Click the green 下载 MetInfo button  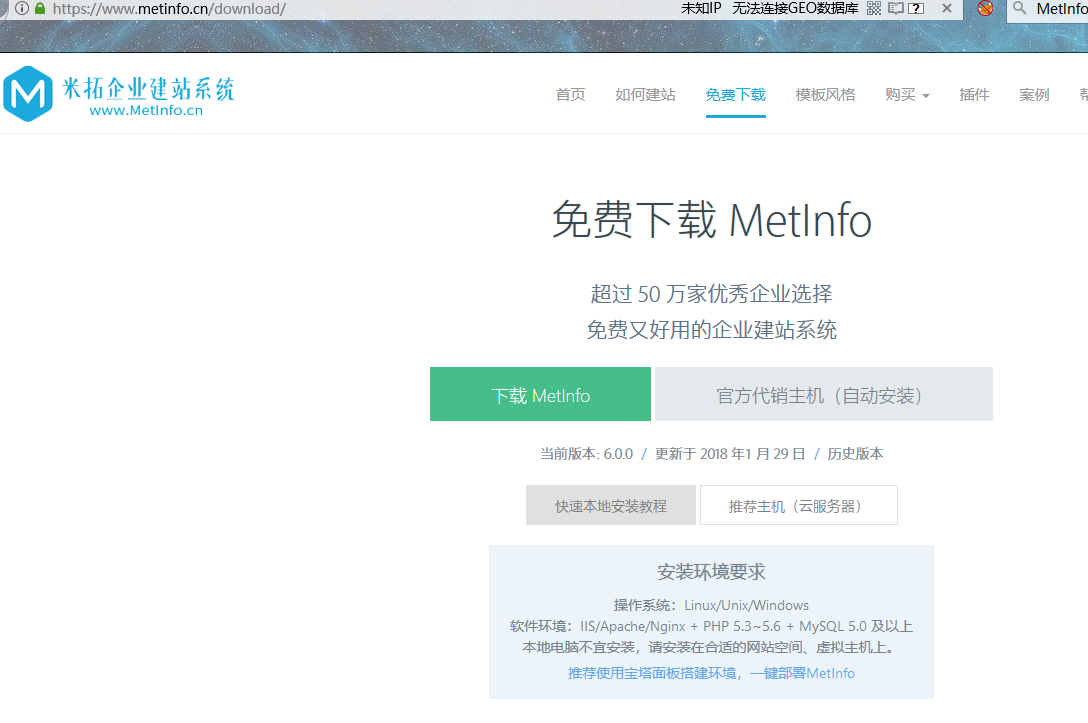[541, 394]
